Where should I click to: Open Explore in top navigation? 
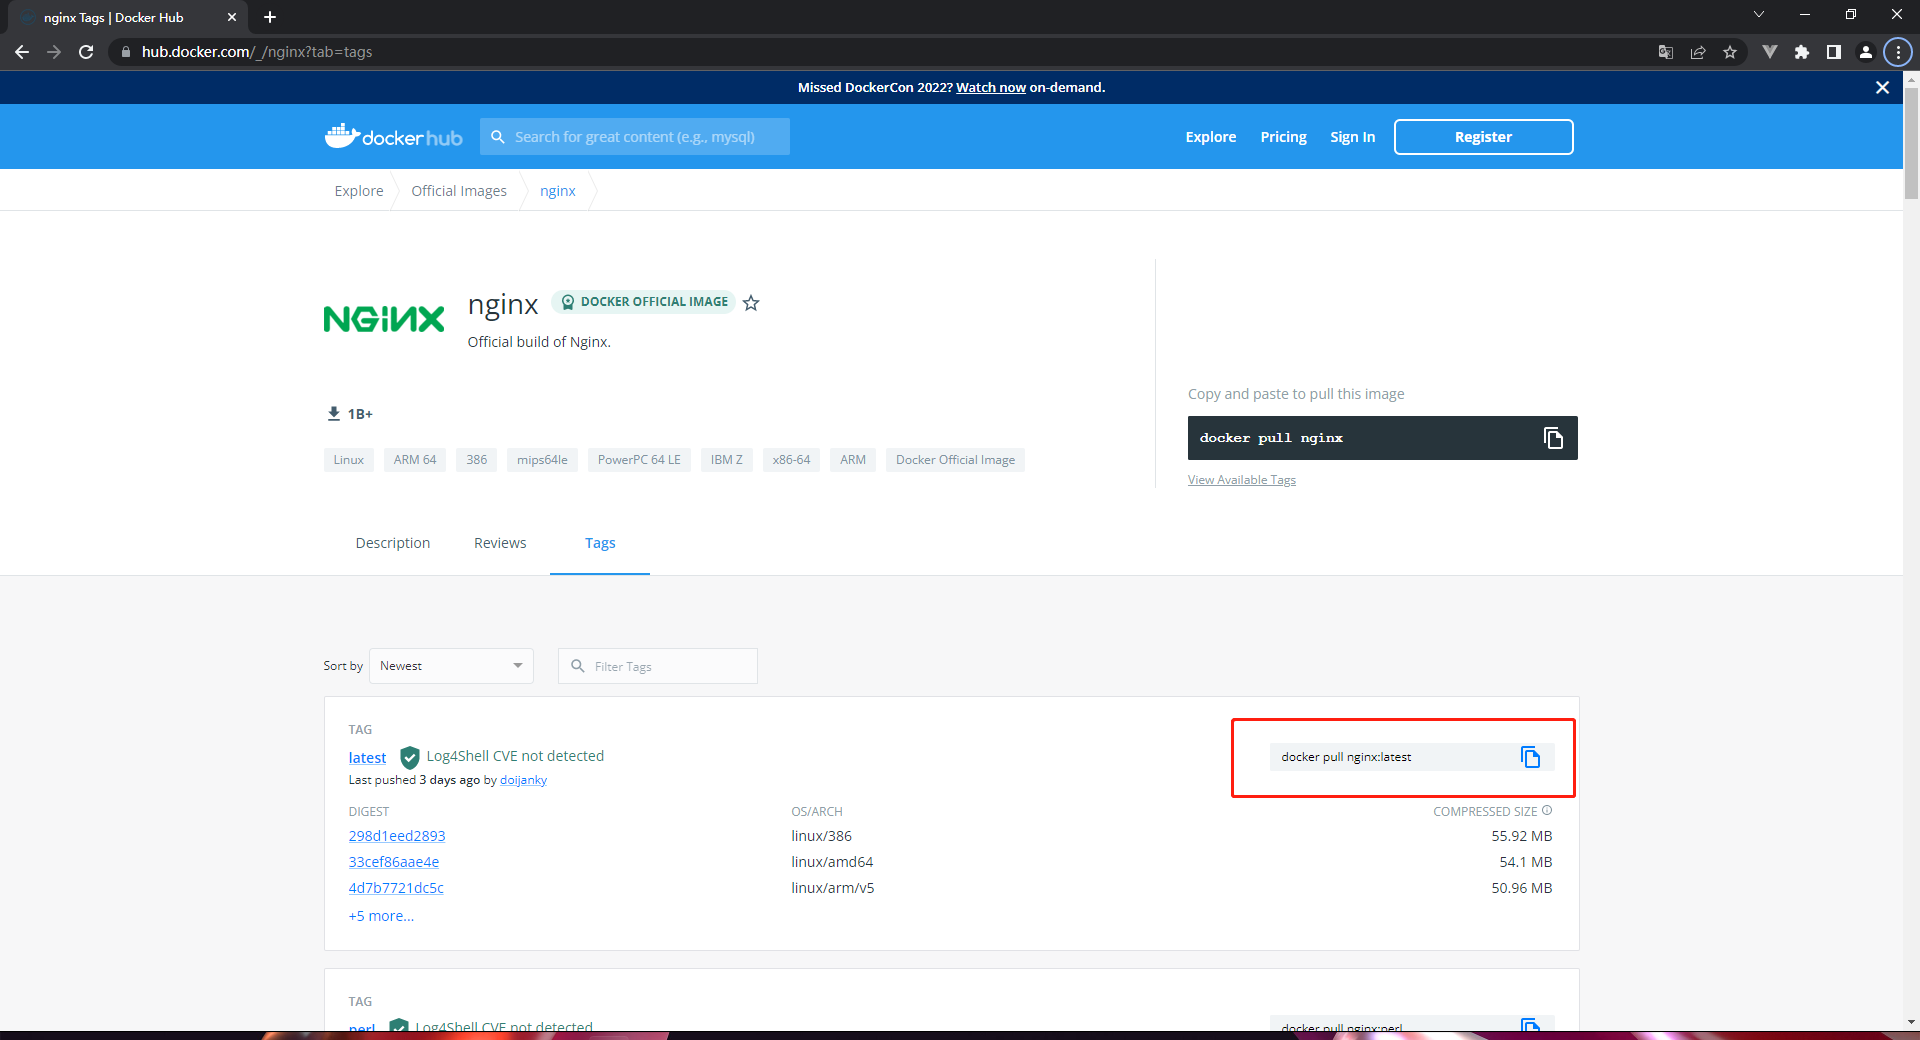click(x=1211, y=137)
